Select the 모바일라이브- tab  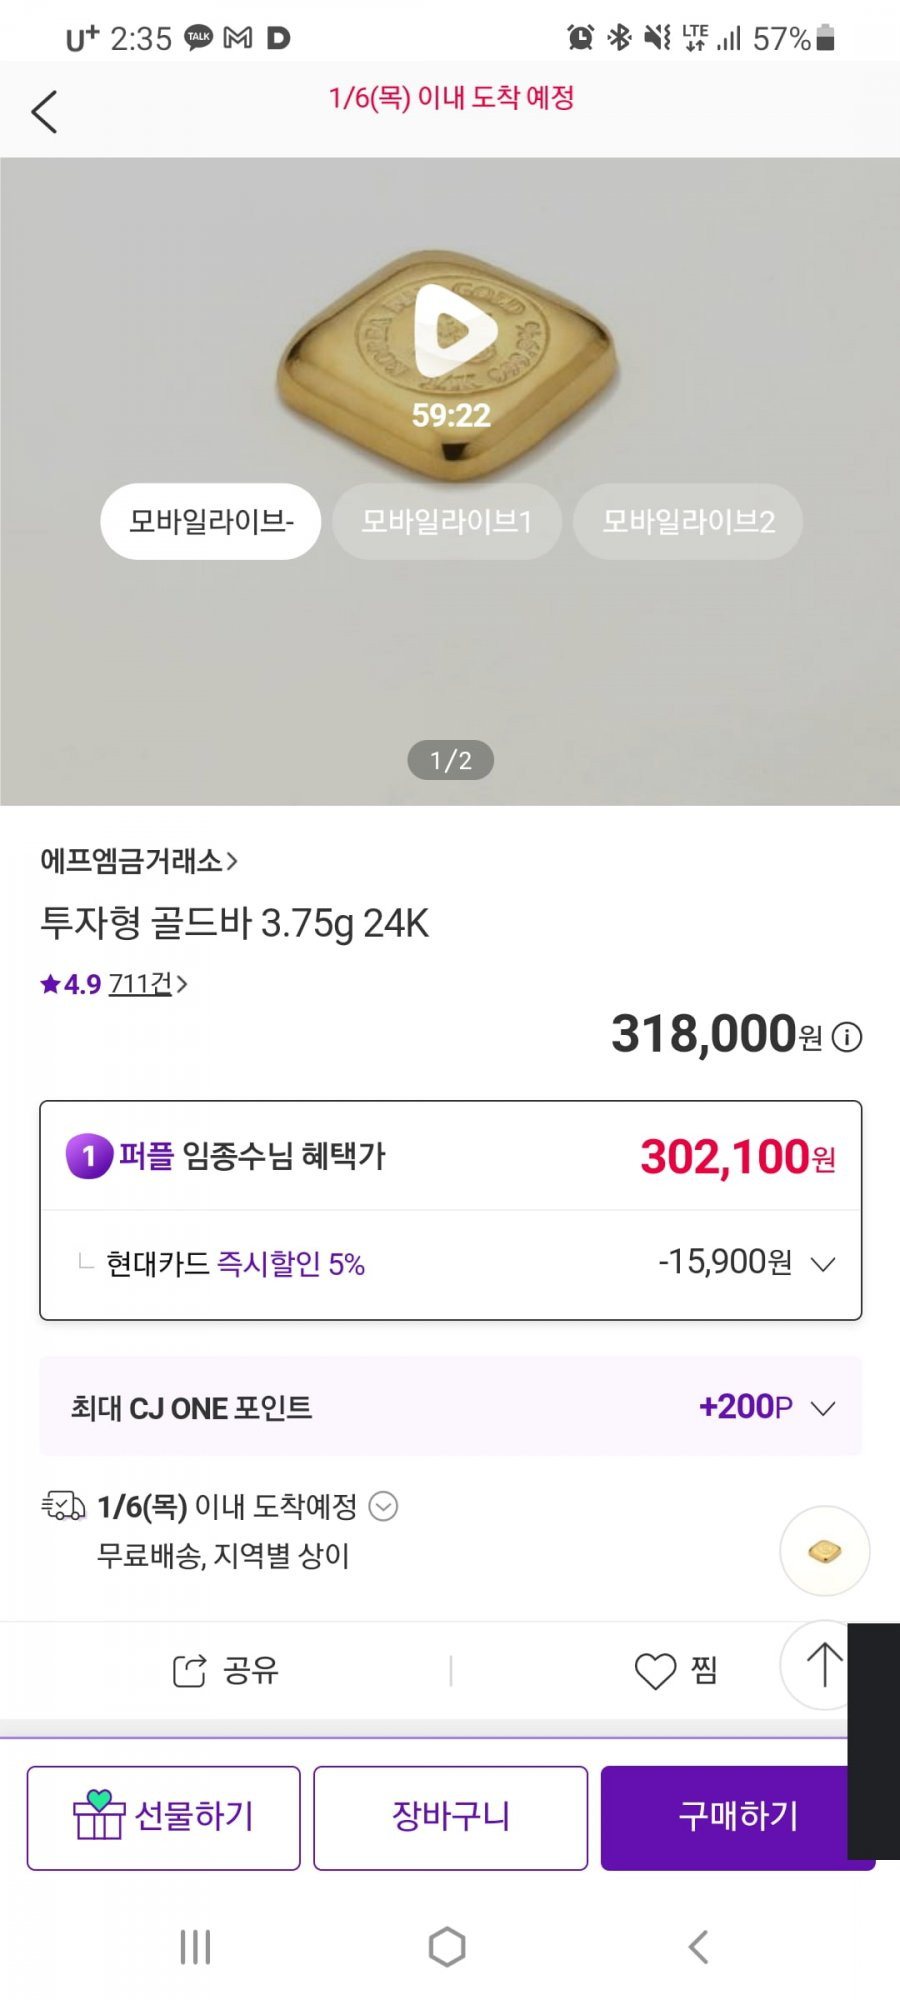click(211, 521)
